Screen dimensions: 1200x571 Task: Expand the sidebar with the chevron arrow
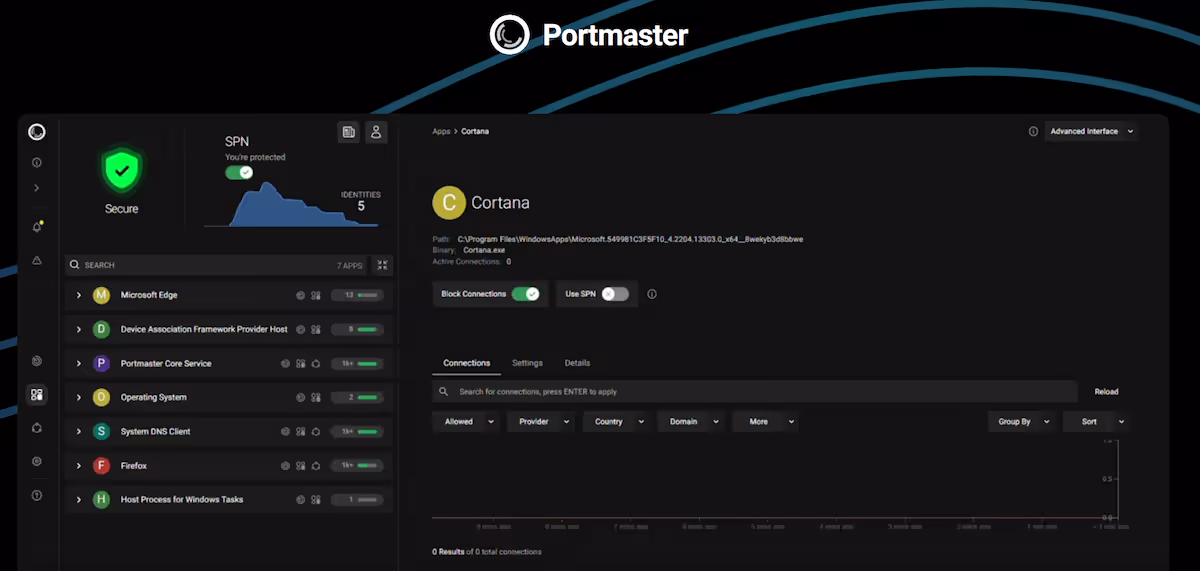pos(37,188)
